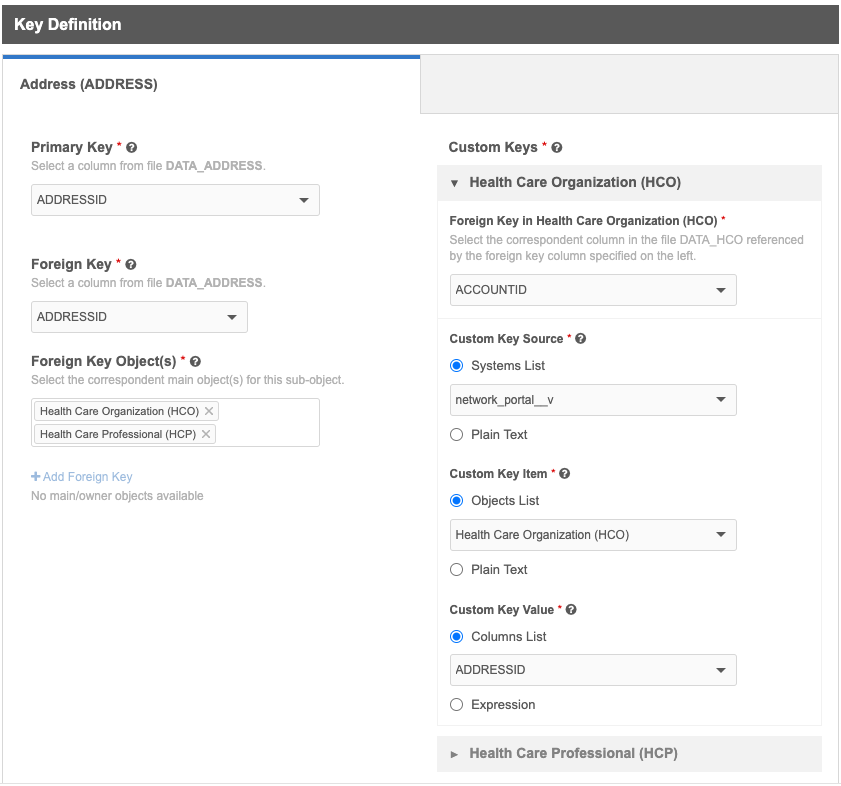Click help icon next to Foreign Key Object(s)
This screenshot has height=786, width=841.
(196, 362)
